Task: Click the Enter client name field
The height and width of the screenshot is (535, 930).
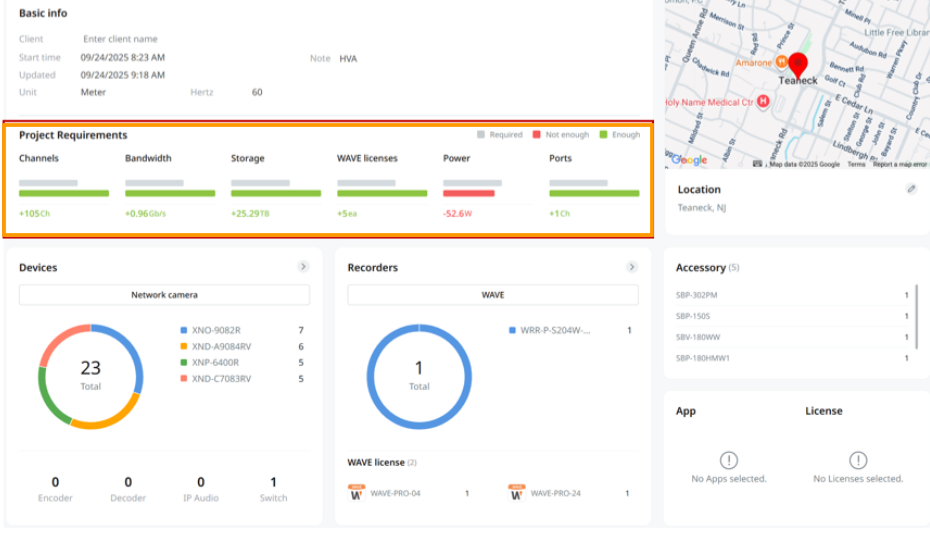Action: [x=120, y=39]
